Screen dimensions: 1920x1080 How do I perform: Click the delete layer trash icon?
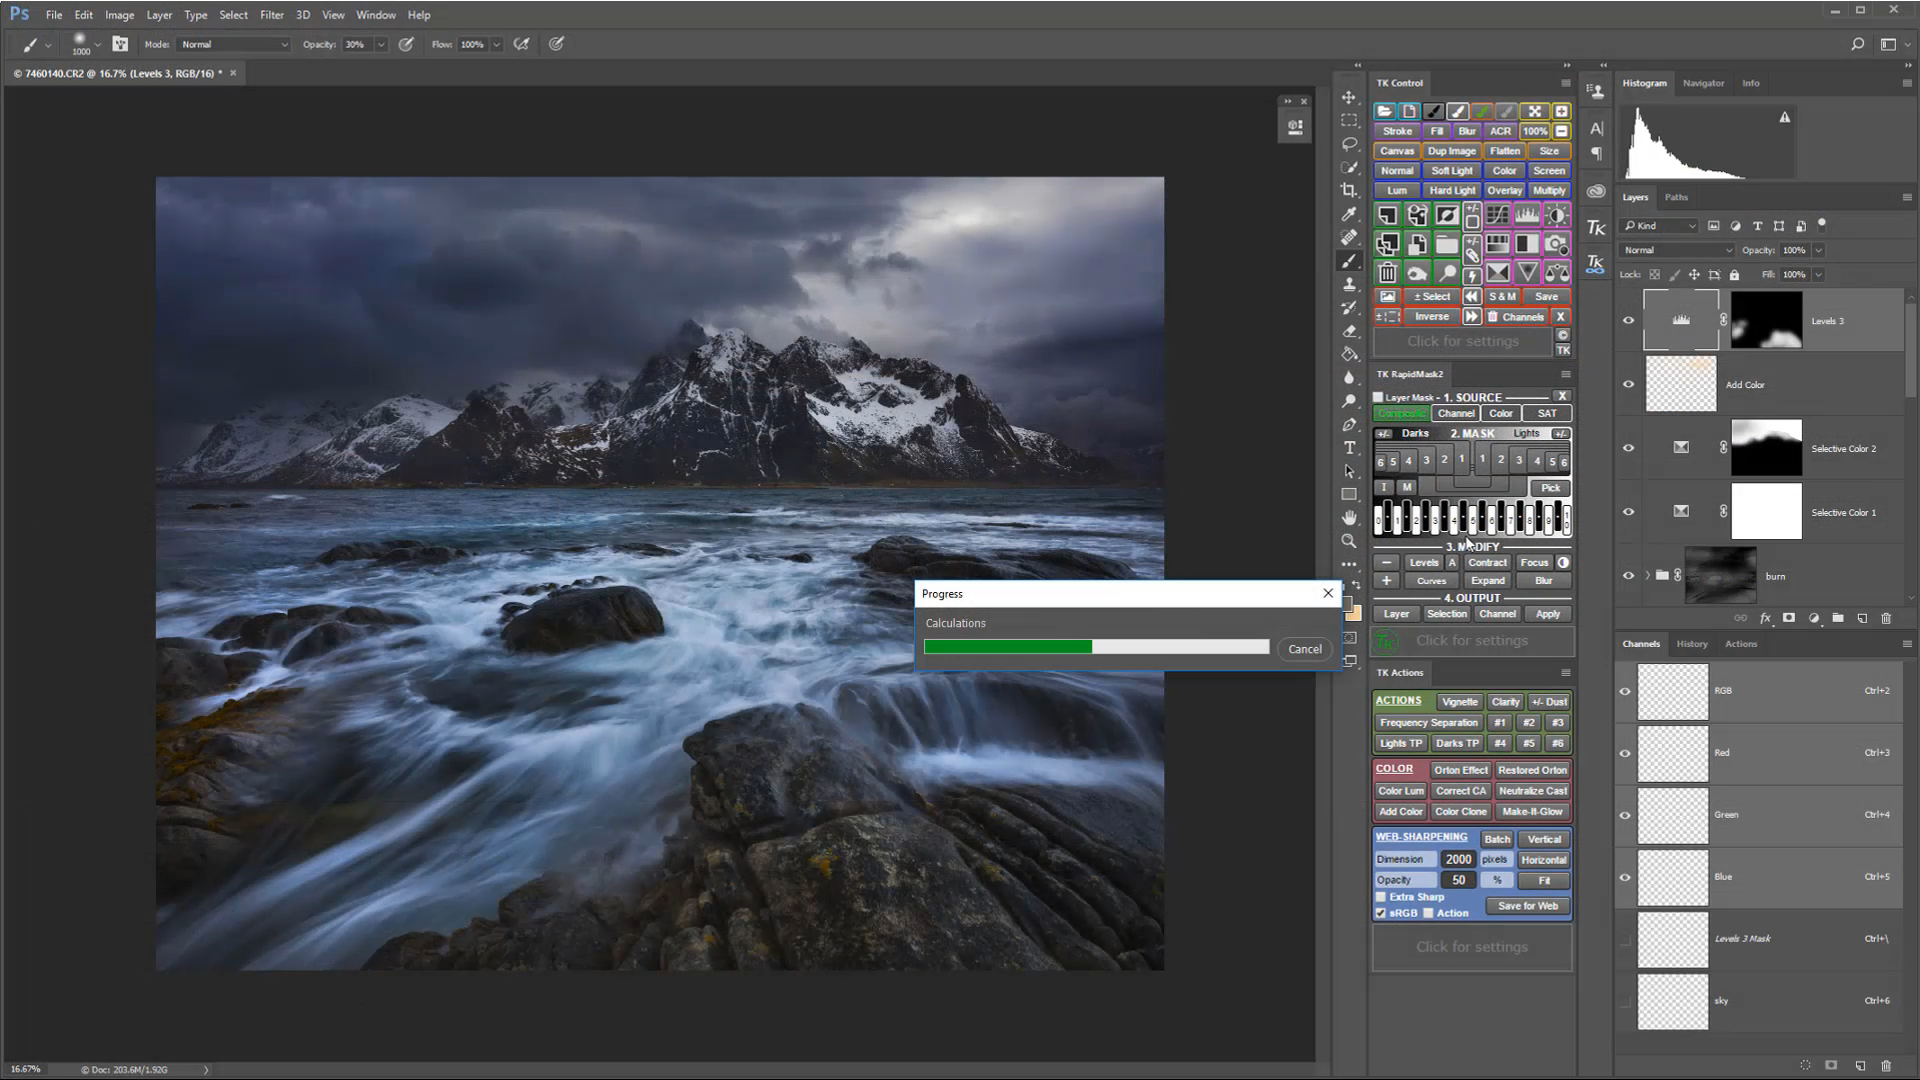[x=1886, y=618]
